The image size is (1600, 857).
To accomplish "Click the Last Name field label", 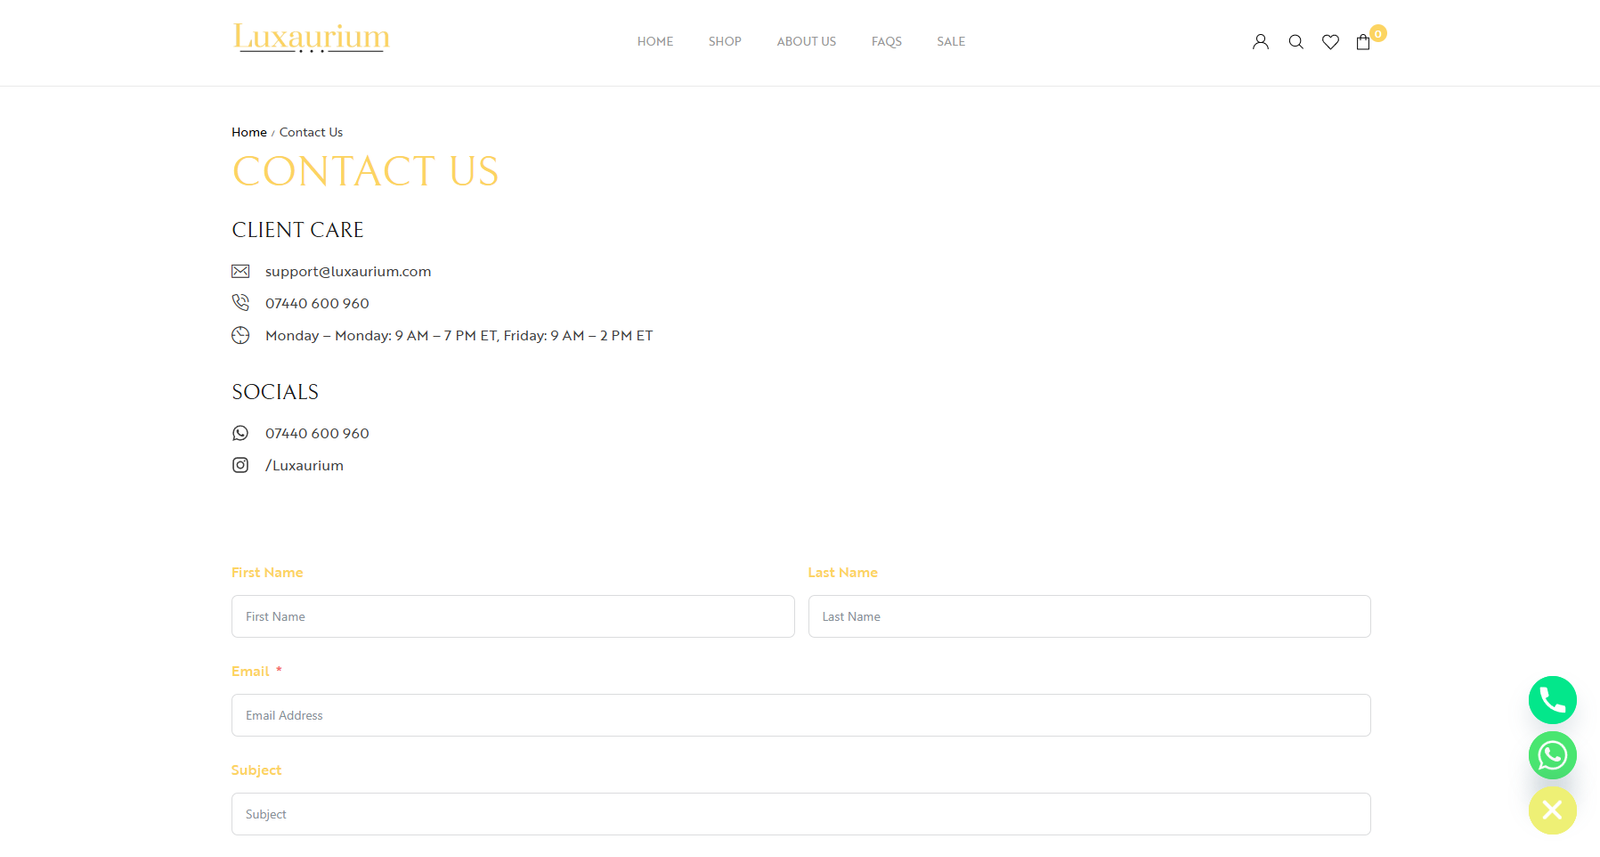I will [843, 572].
